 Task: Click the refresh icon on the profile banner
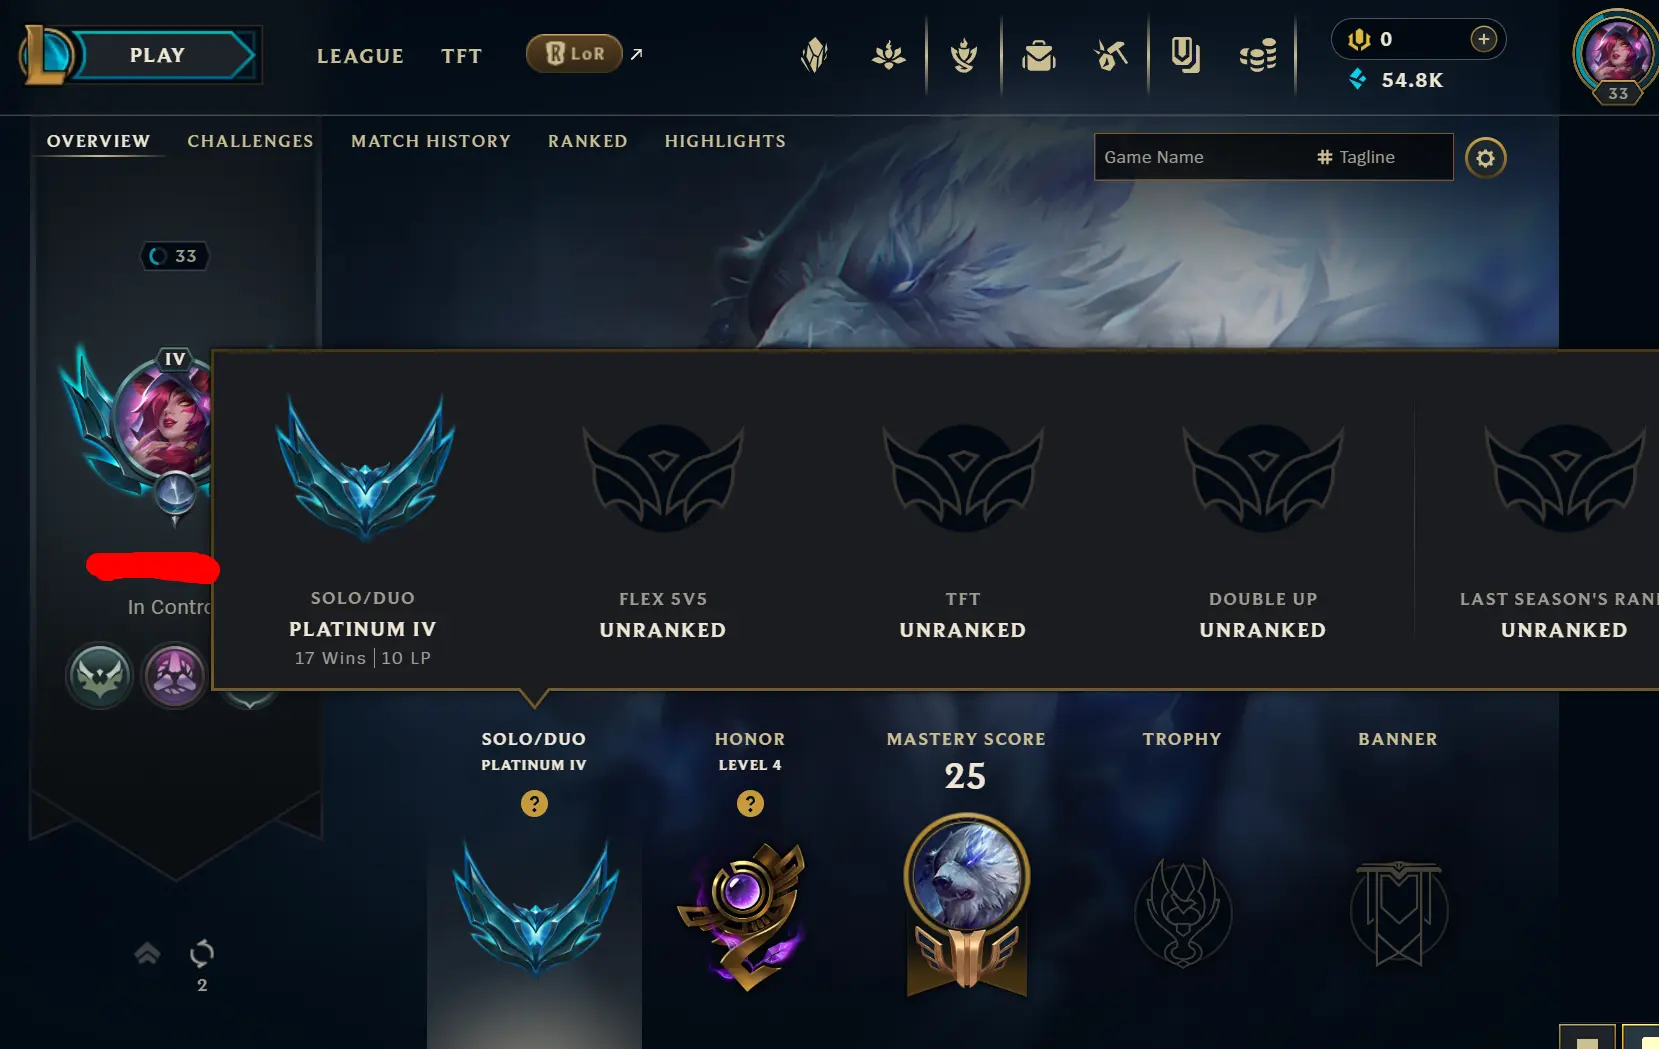coord(202,954)
